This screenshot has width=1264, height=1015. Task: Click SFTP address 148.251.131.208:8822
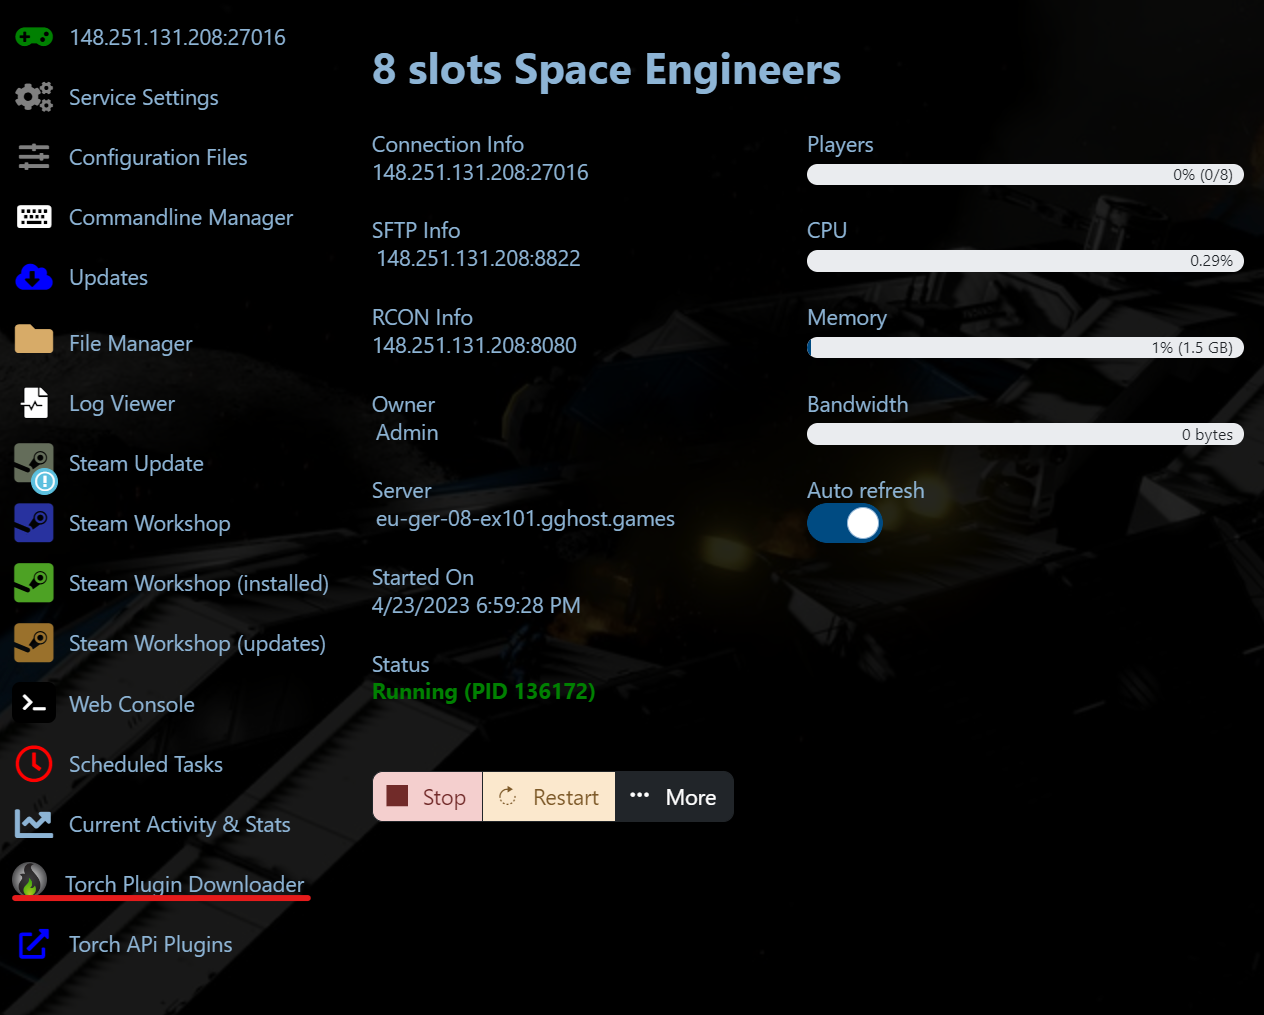(478, 258)
